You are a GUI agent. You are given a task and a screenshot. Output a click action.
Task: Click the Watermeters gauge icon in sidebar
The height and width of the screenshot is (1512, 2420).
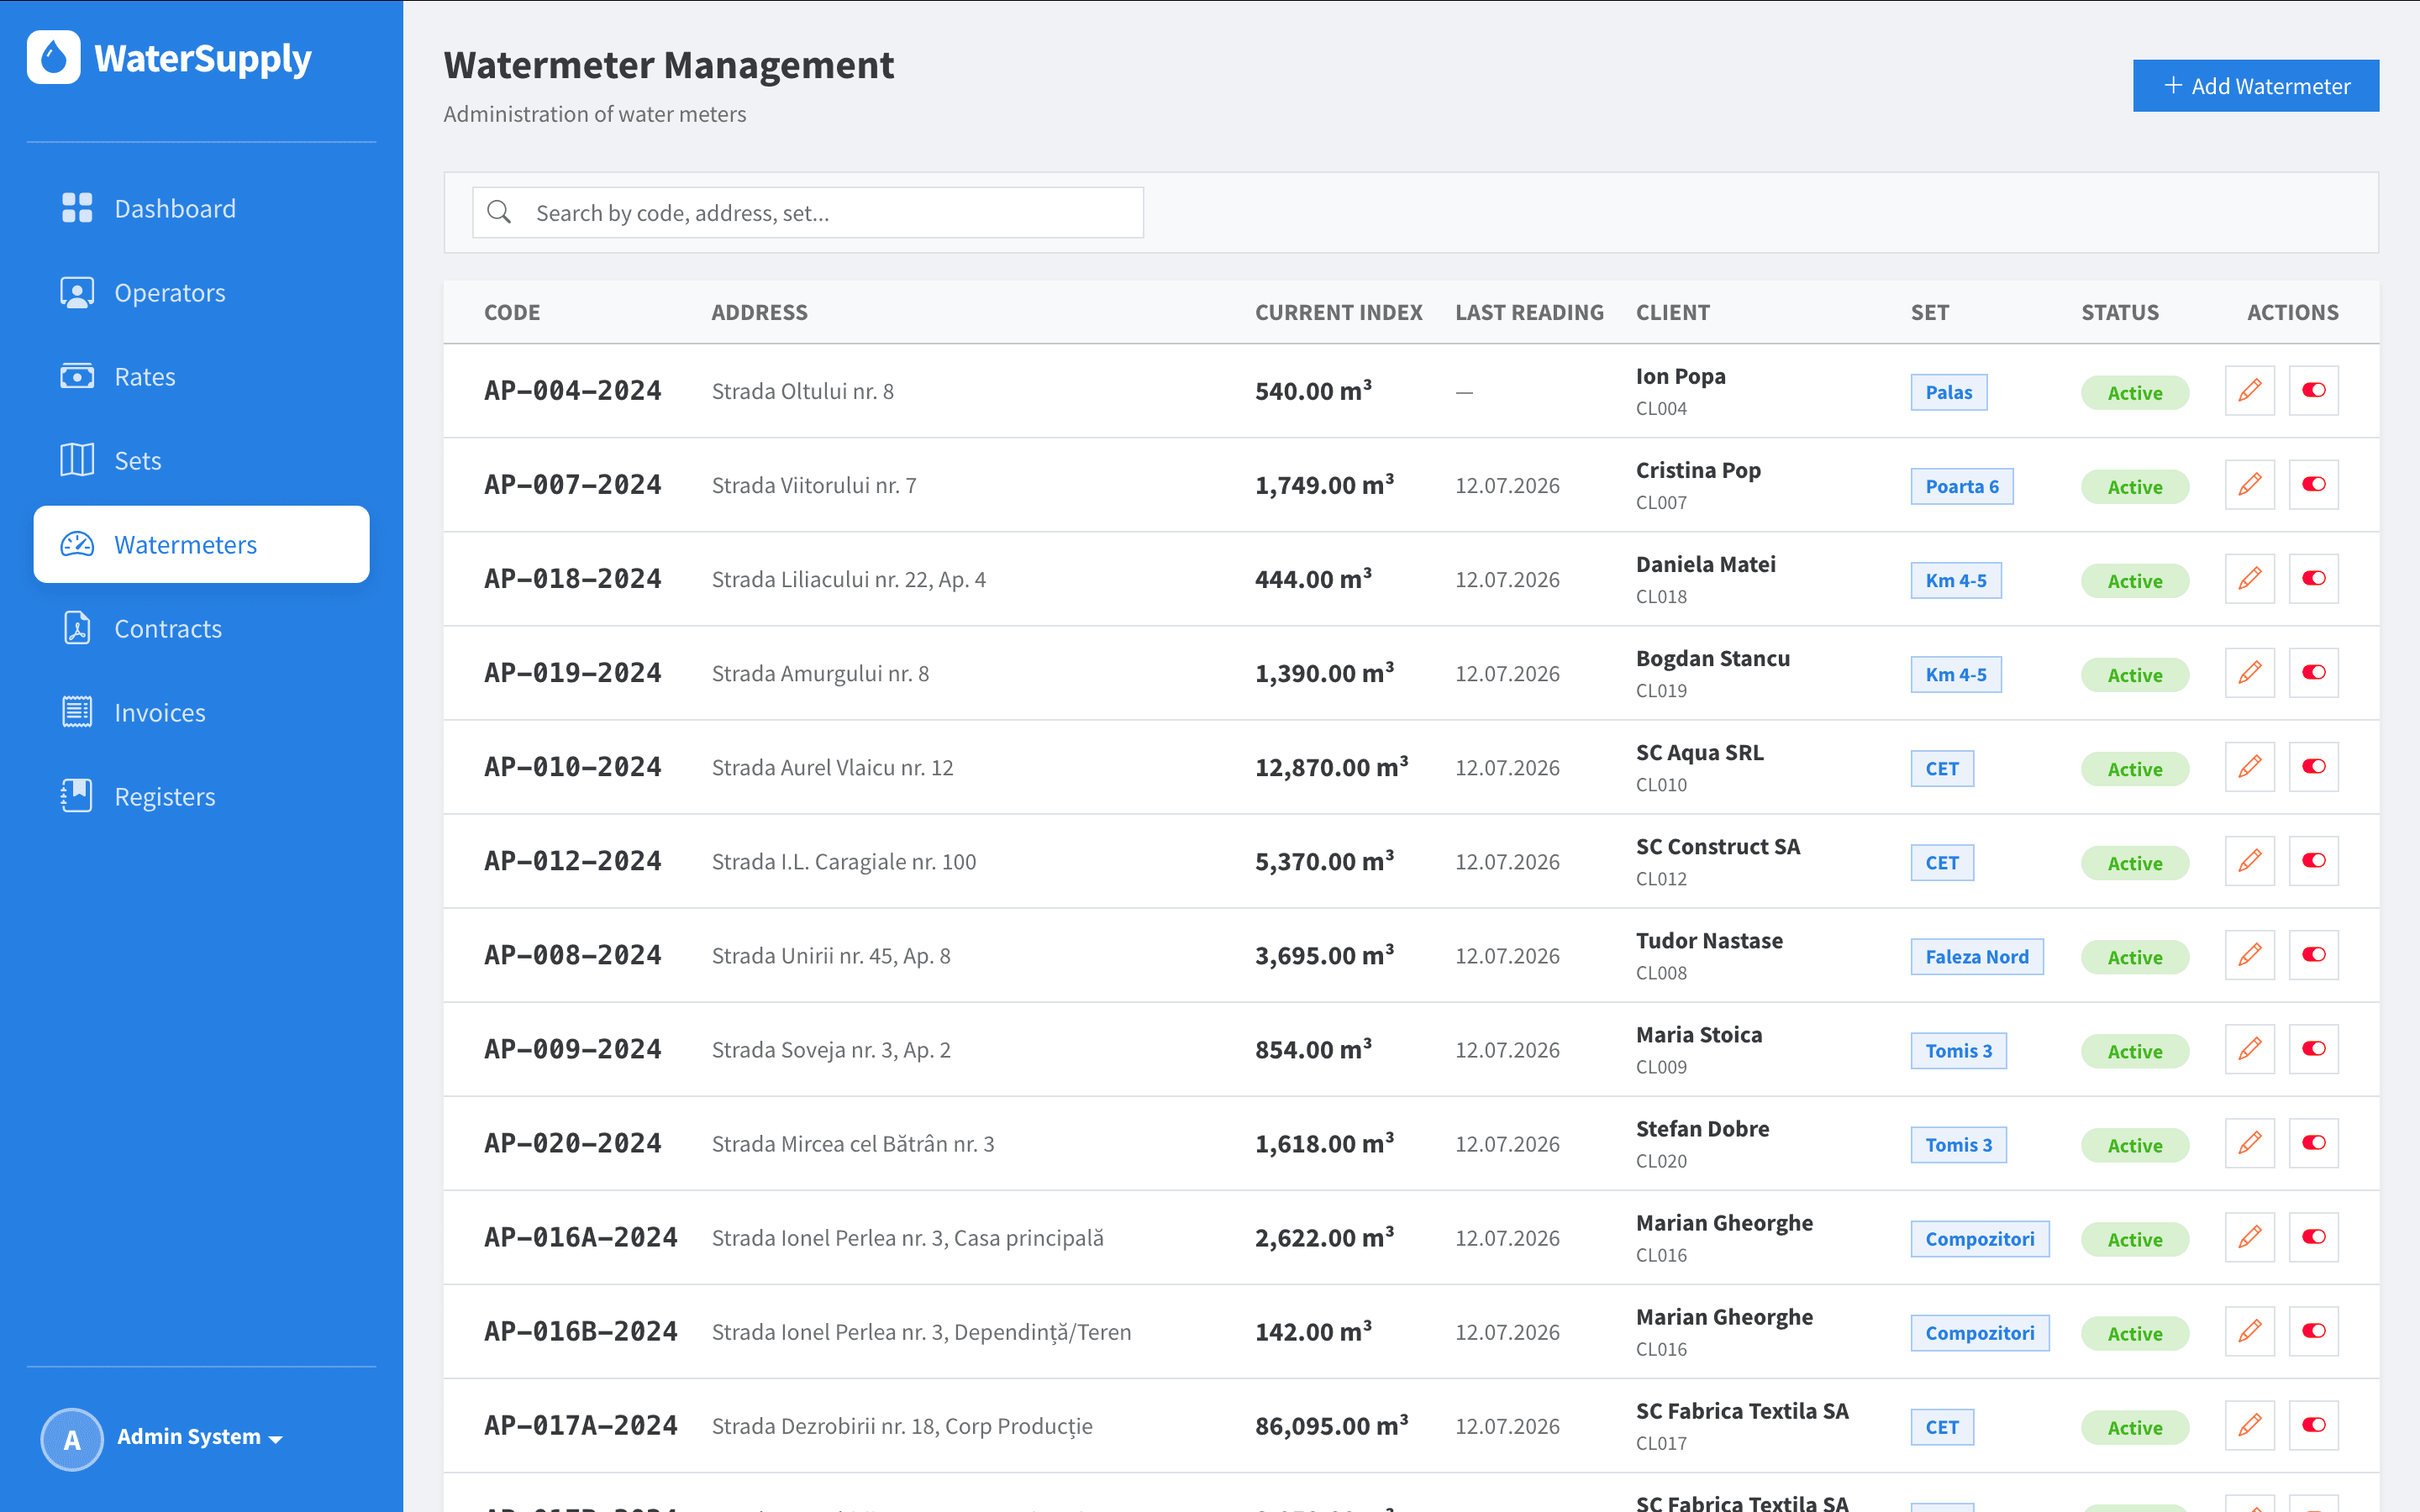coord(77,544)
